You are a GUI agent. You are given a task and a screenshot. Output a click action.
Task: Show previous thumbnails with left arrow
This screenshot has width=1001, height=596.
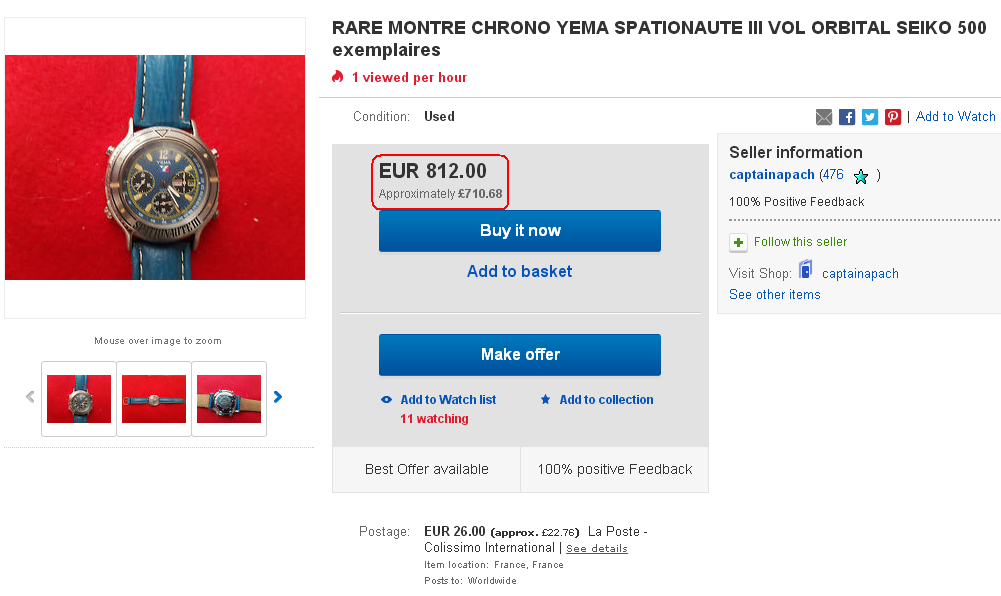[x=30, y=397]
